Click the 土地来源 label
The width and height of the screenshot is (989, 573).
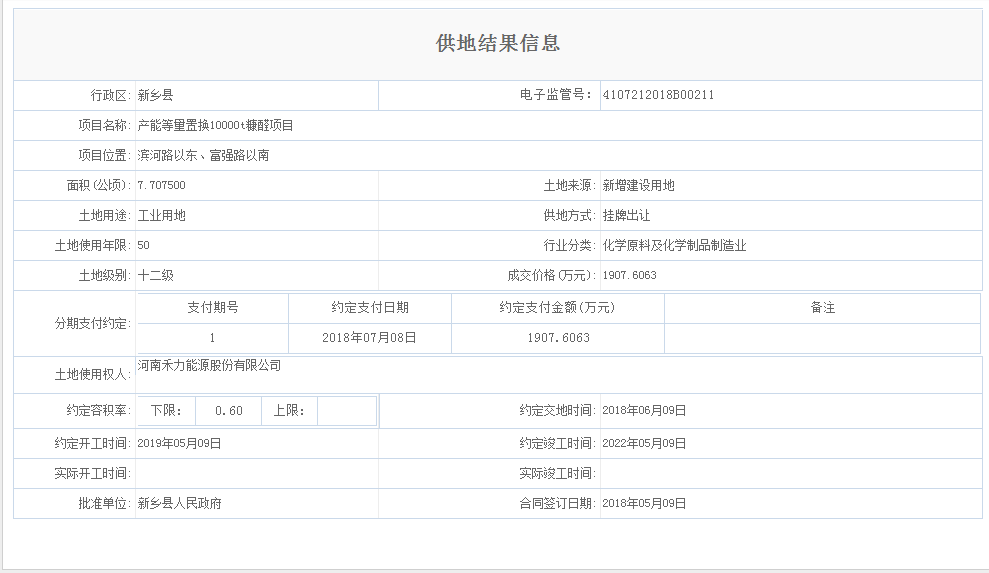[x=570, y=185]
